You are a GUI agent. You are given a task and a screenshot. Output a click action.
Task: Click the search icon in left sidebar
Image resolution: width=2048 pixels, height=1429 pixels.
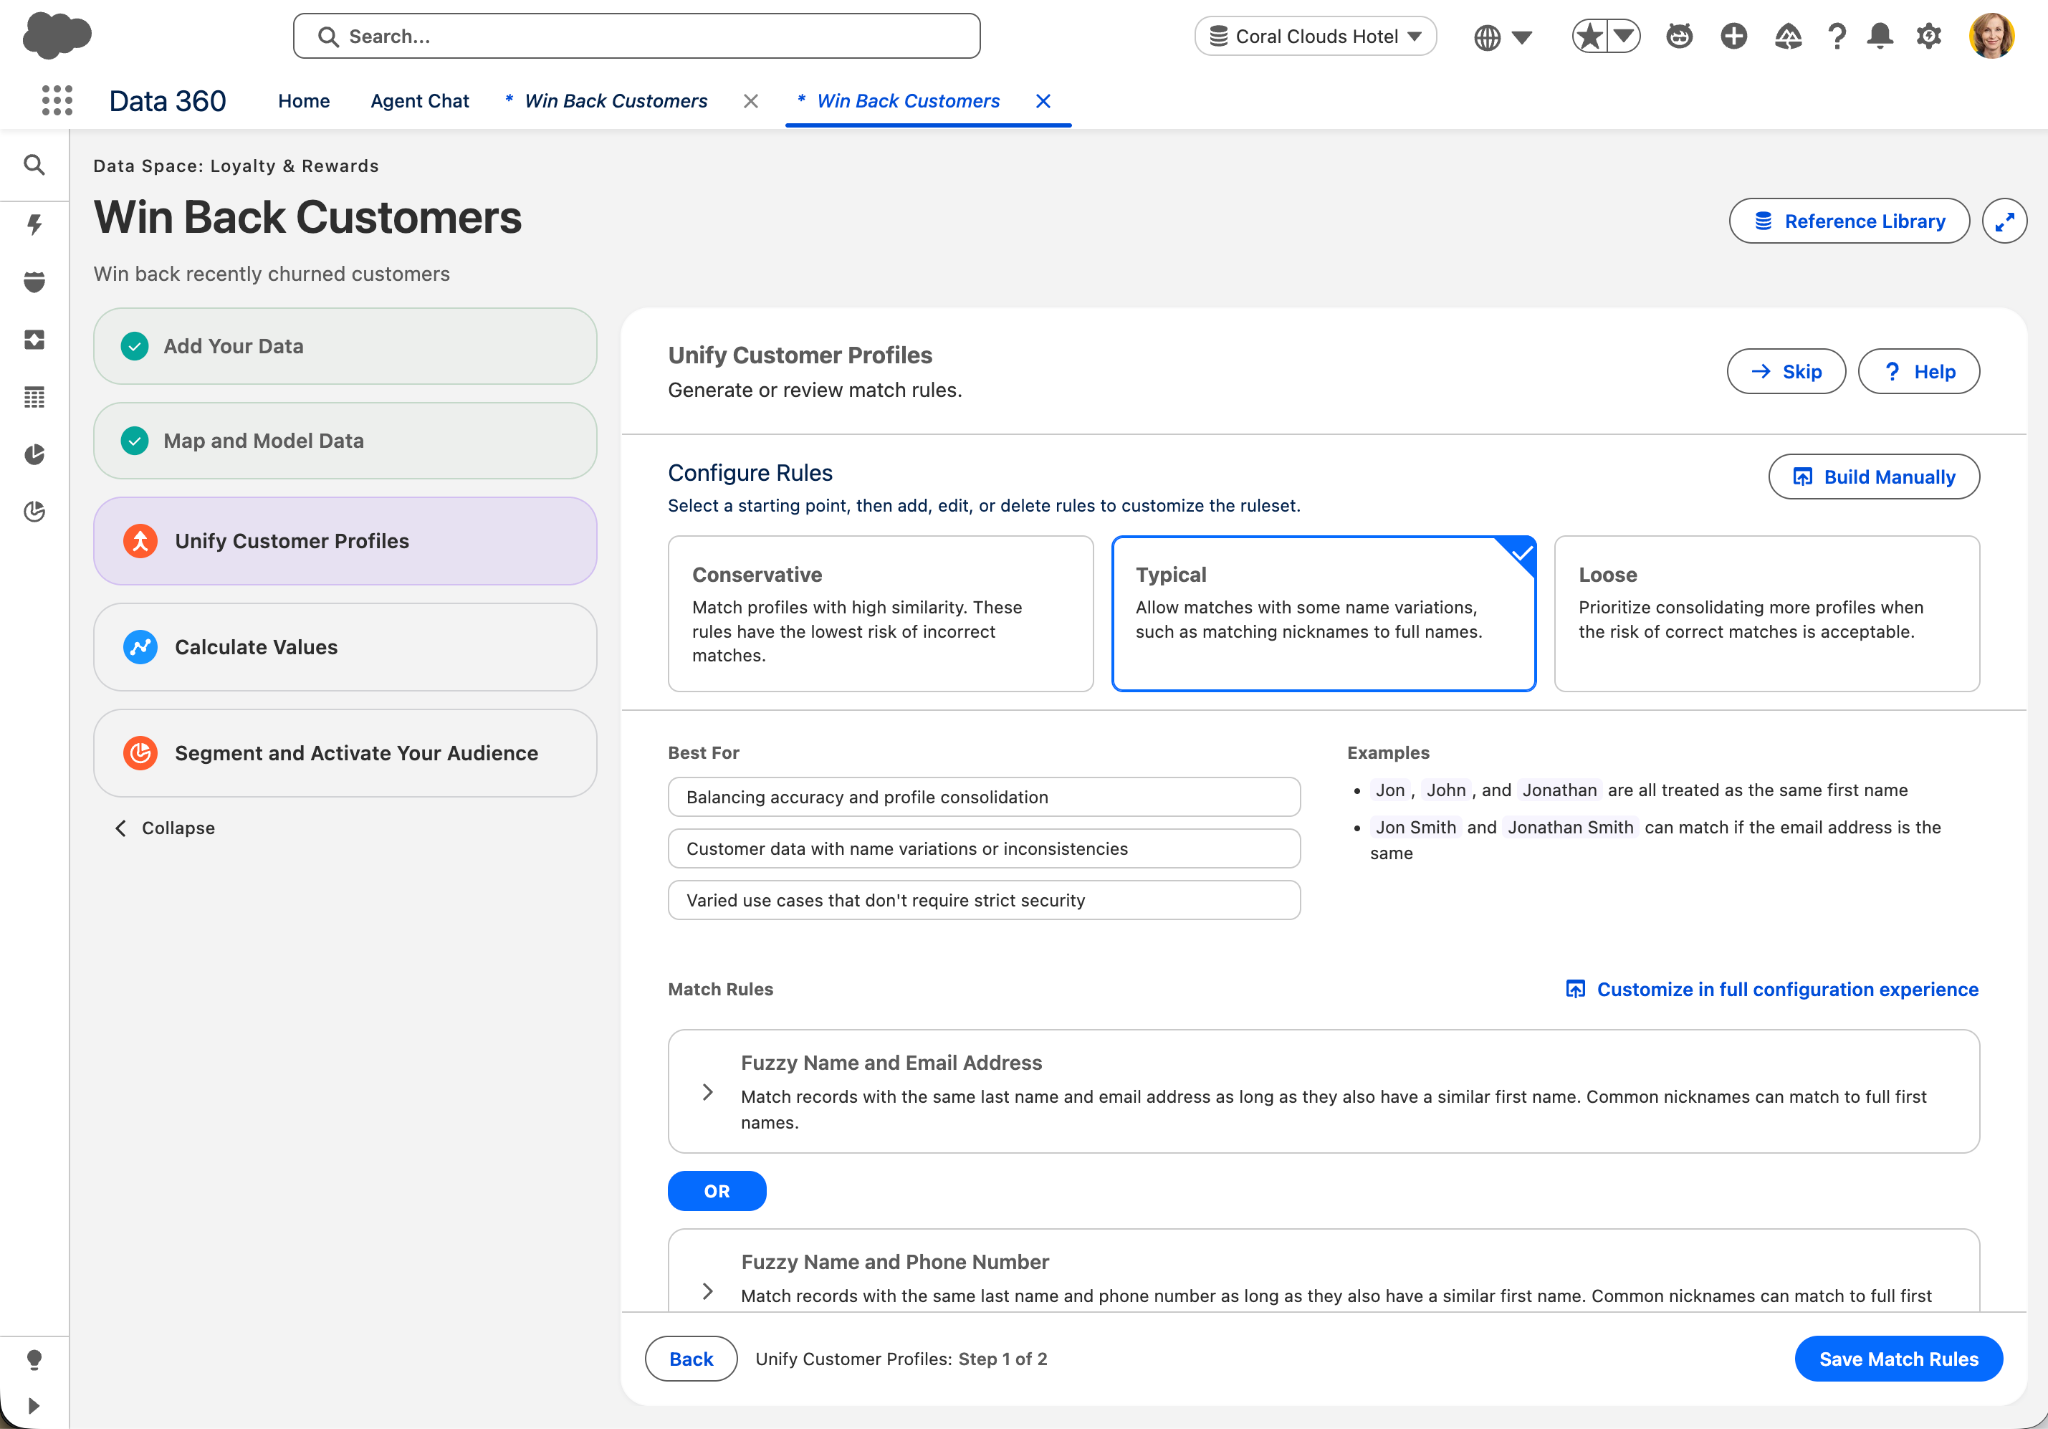point(35,165)
